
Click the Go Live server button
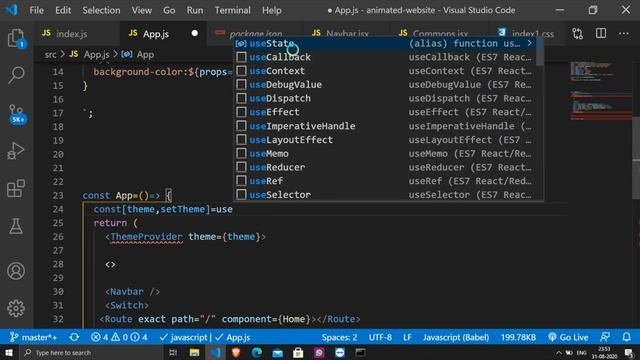[568, 337]
